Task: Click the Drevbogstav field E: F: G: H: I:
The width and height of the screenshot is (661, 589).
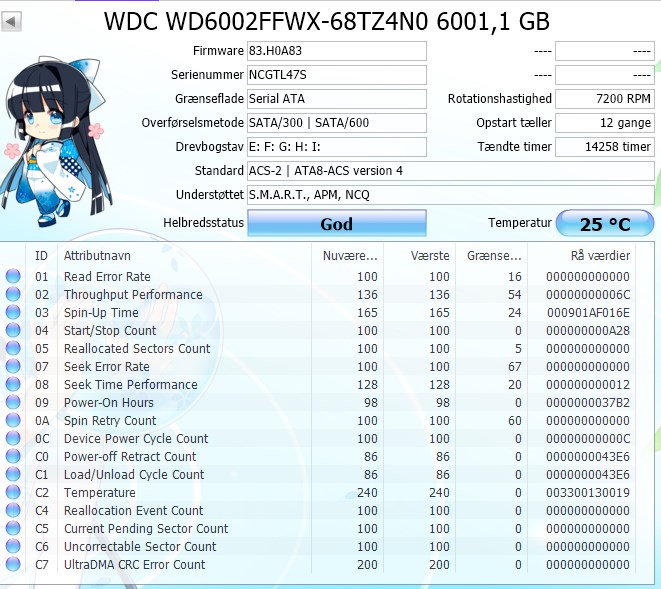Action: tap(337, 147)
